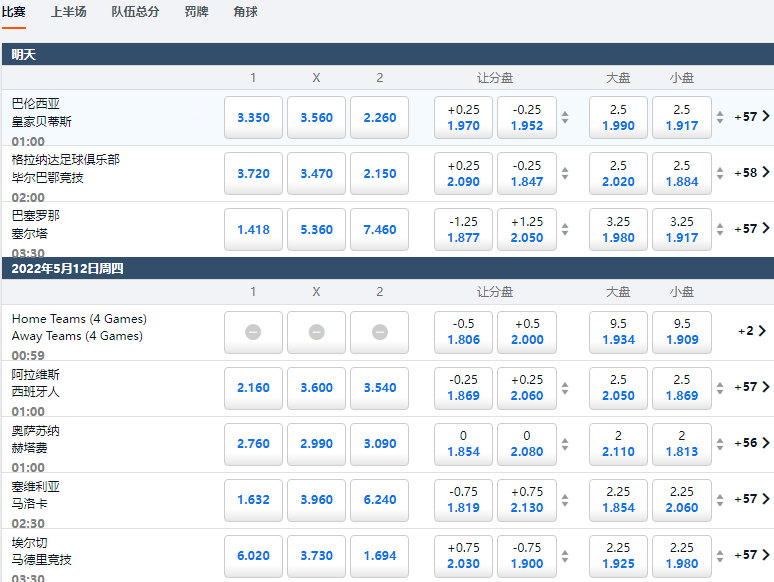Click over/under stepper arrows in 埃尔切 row
The width and height of the screenshot is (774, 582).
click(x=720, y=555)
